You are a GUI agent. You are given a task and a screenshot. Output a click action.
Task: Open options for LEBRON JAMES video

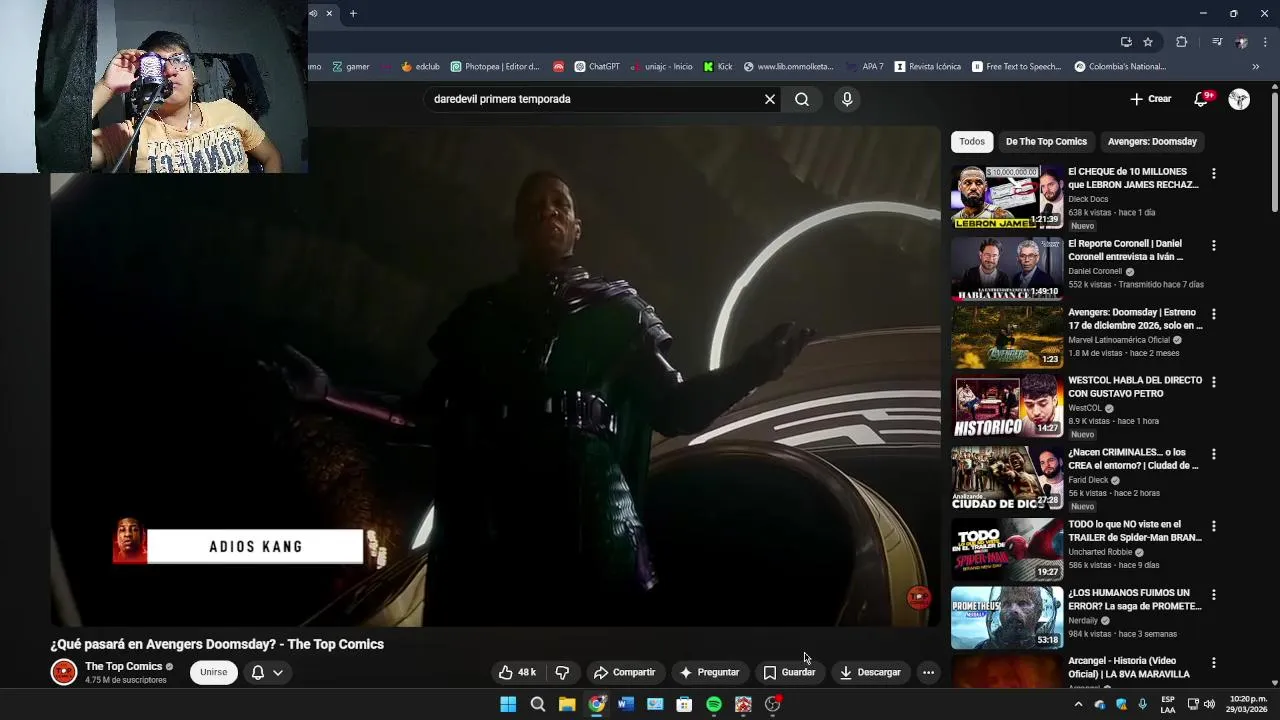pos(1213,173)
